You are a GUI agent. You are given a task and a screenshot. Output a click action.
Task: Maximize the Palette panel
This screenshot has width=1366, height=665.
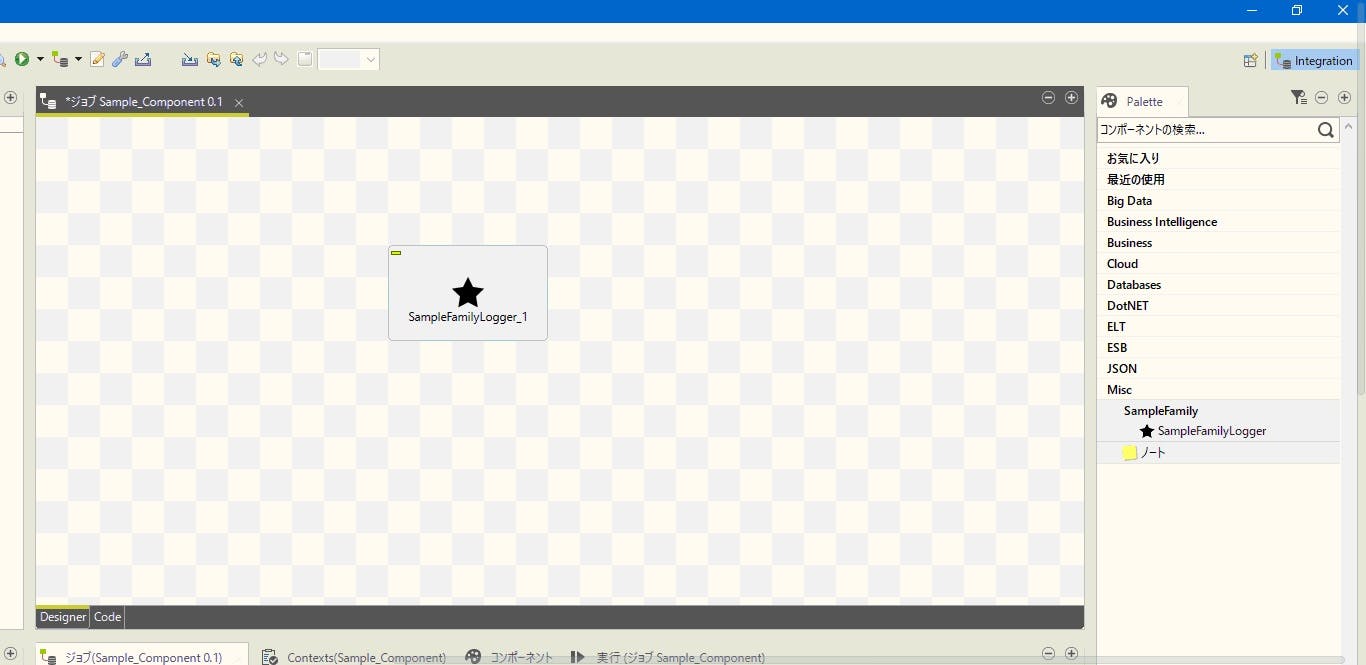[1344, 98]
